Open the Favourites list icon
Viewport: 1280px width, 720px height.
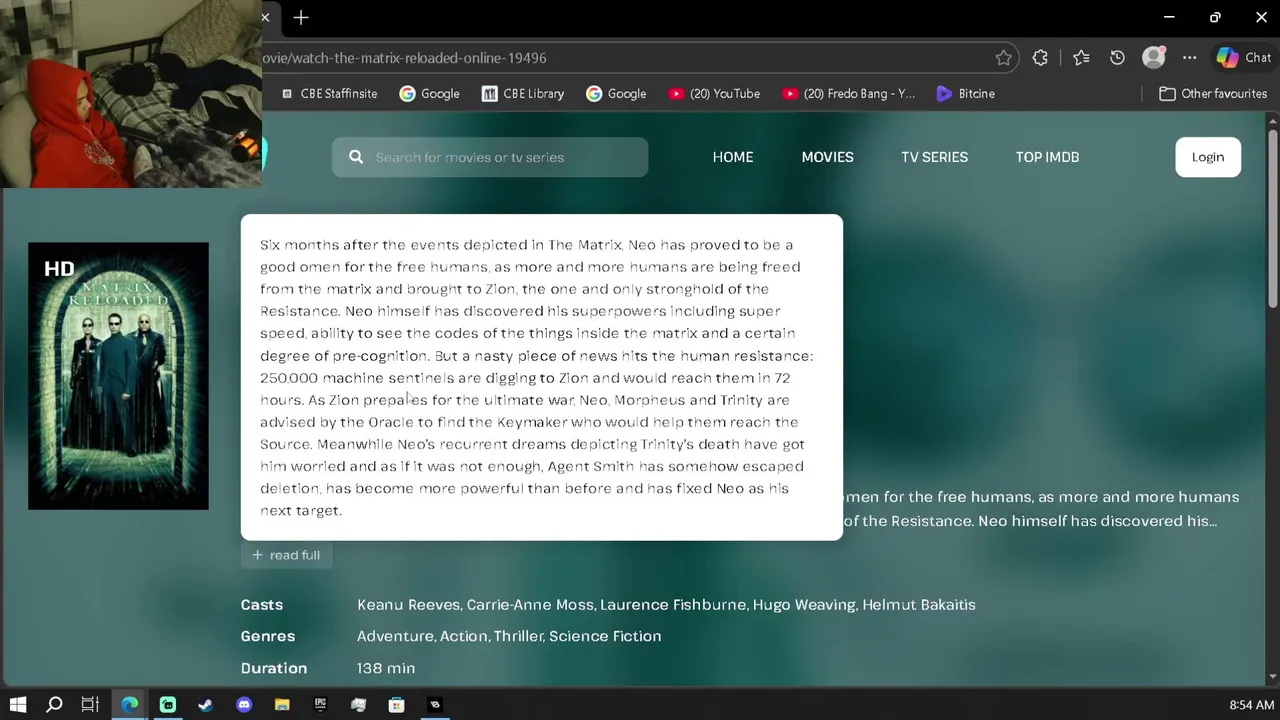point(1081,58)
